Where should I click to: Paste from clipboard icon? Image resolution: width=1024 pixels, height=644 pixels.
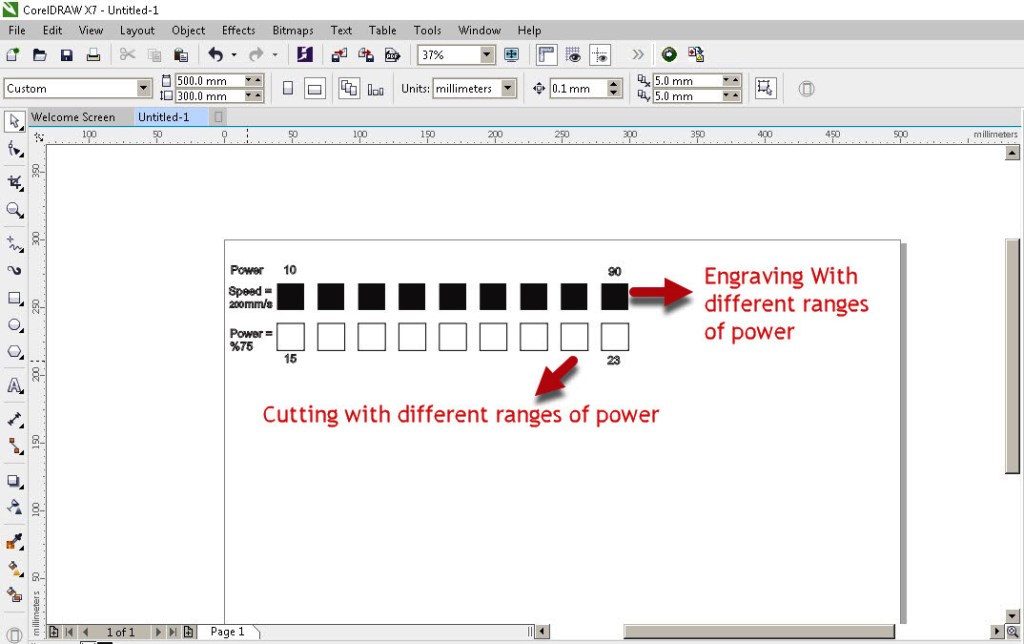click(x=181, y=55)
